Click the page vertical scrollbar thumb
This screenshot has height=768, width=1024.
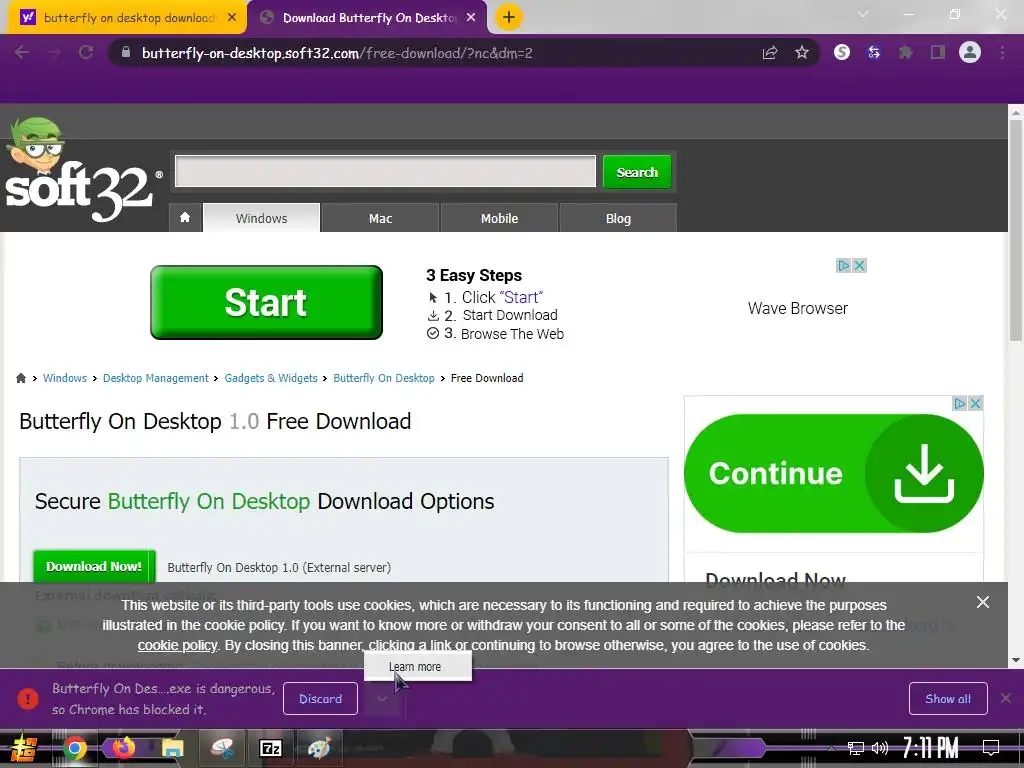tap(1015, 231)
